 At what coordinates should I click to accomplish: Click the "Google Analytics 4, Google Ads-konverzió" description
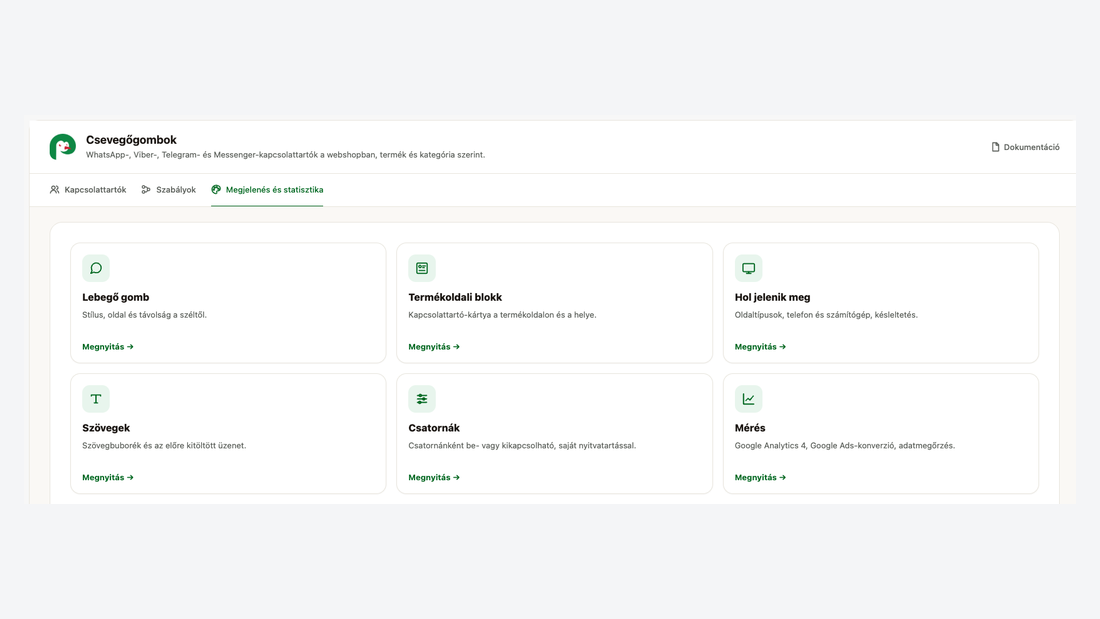(845, 445)
